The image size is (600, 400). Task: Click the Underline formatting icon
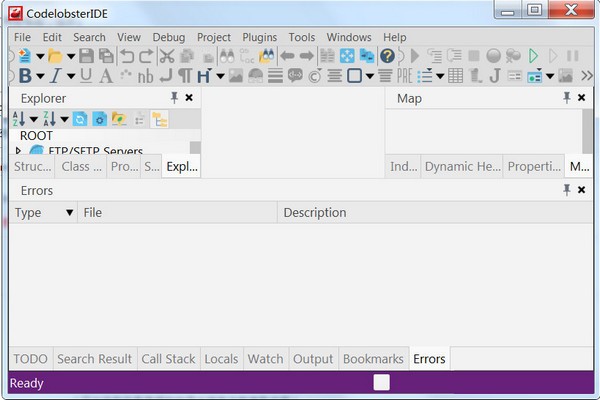pos(86,76)
